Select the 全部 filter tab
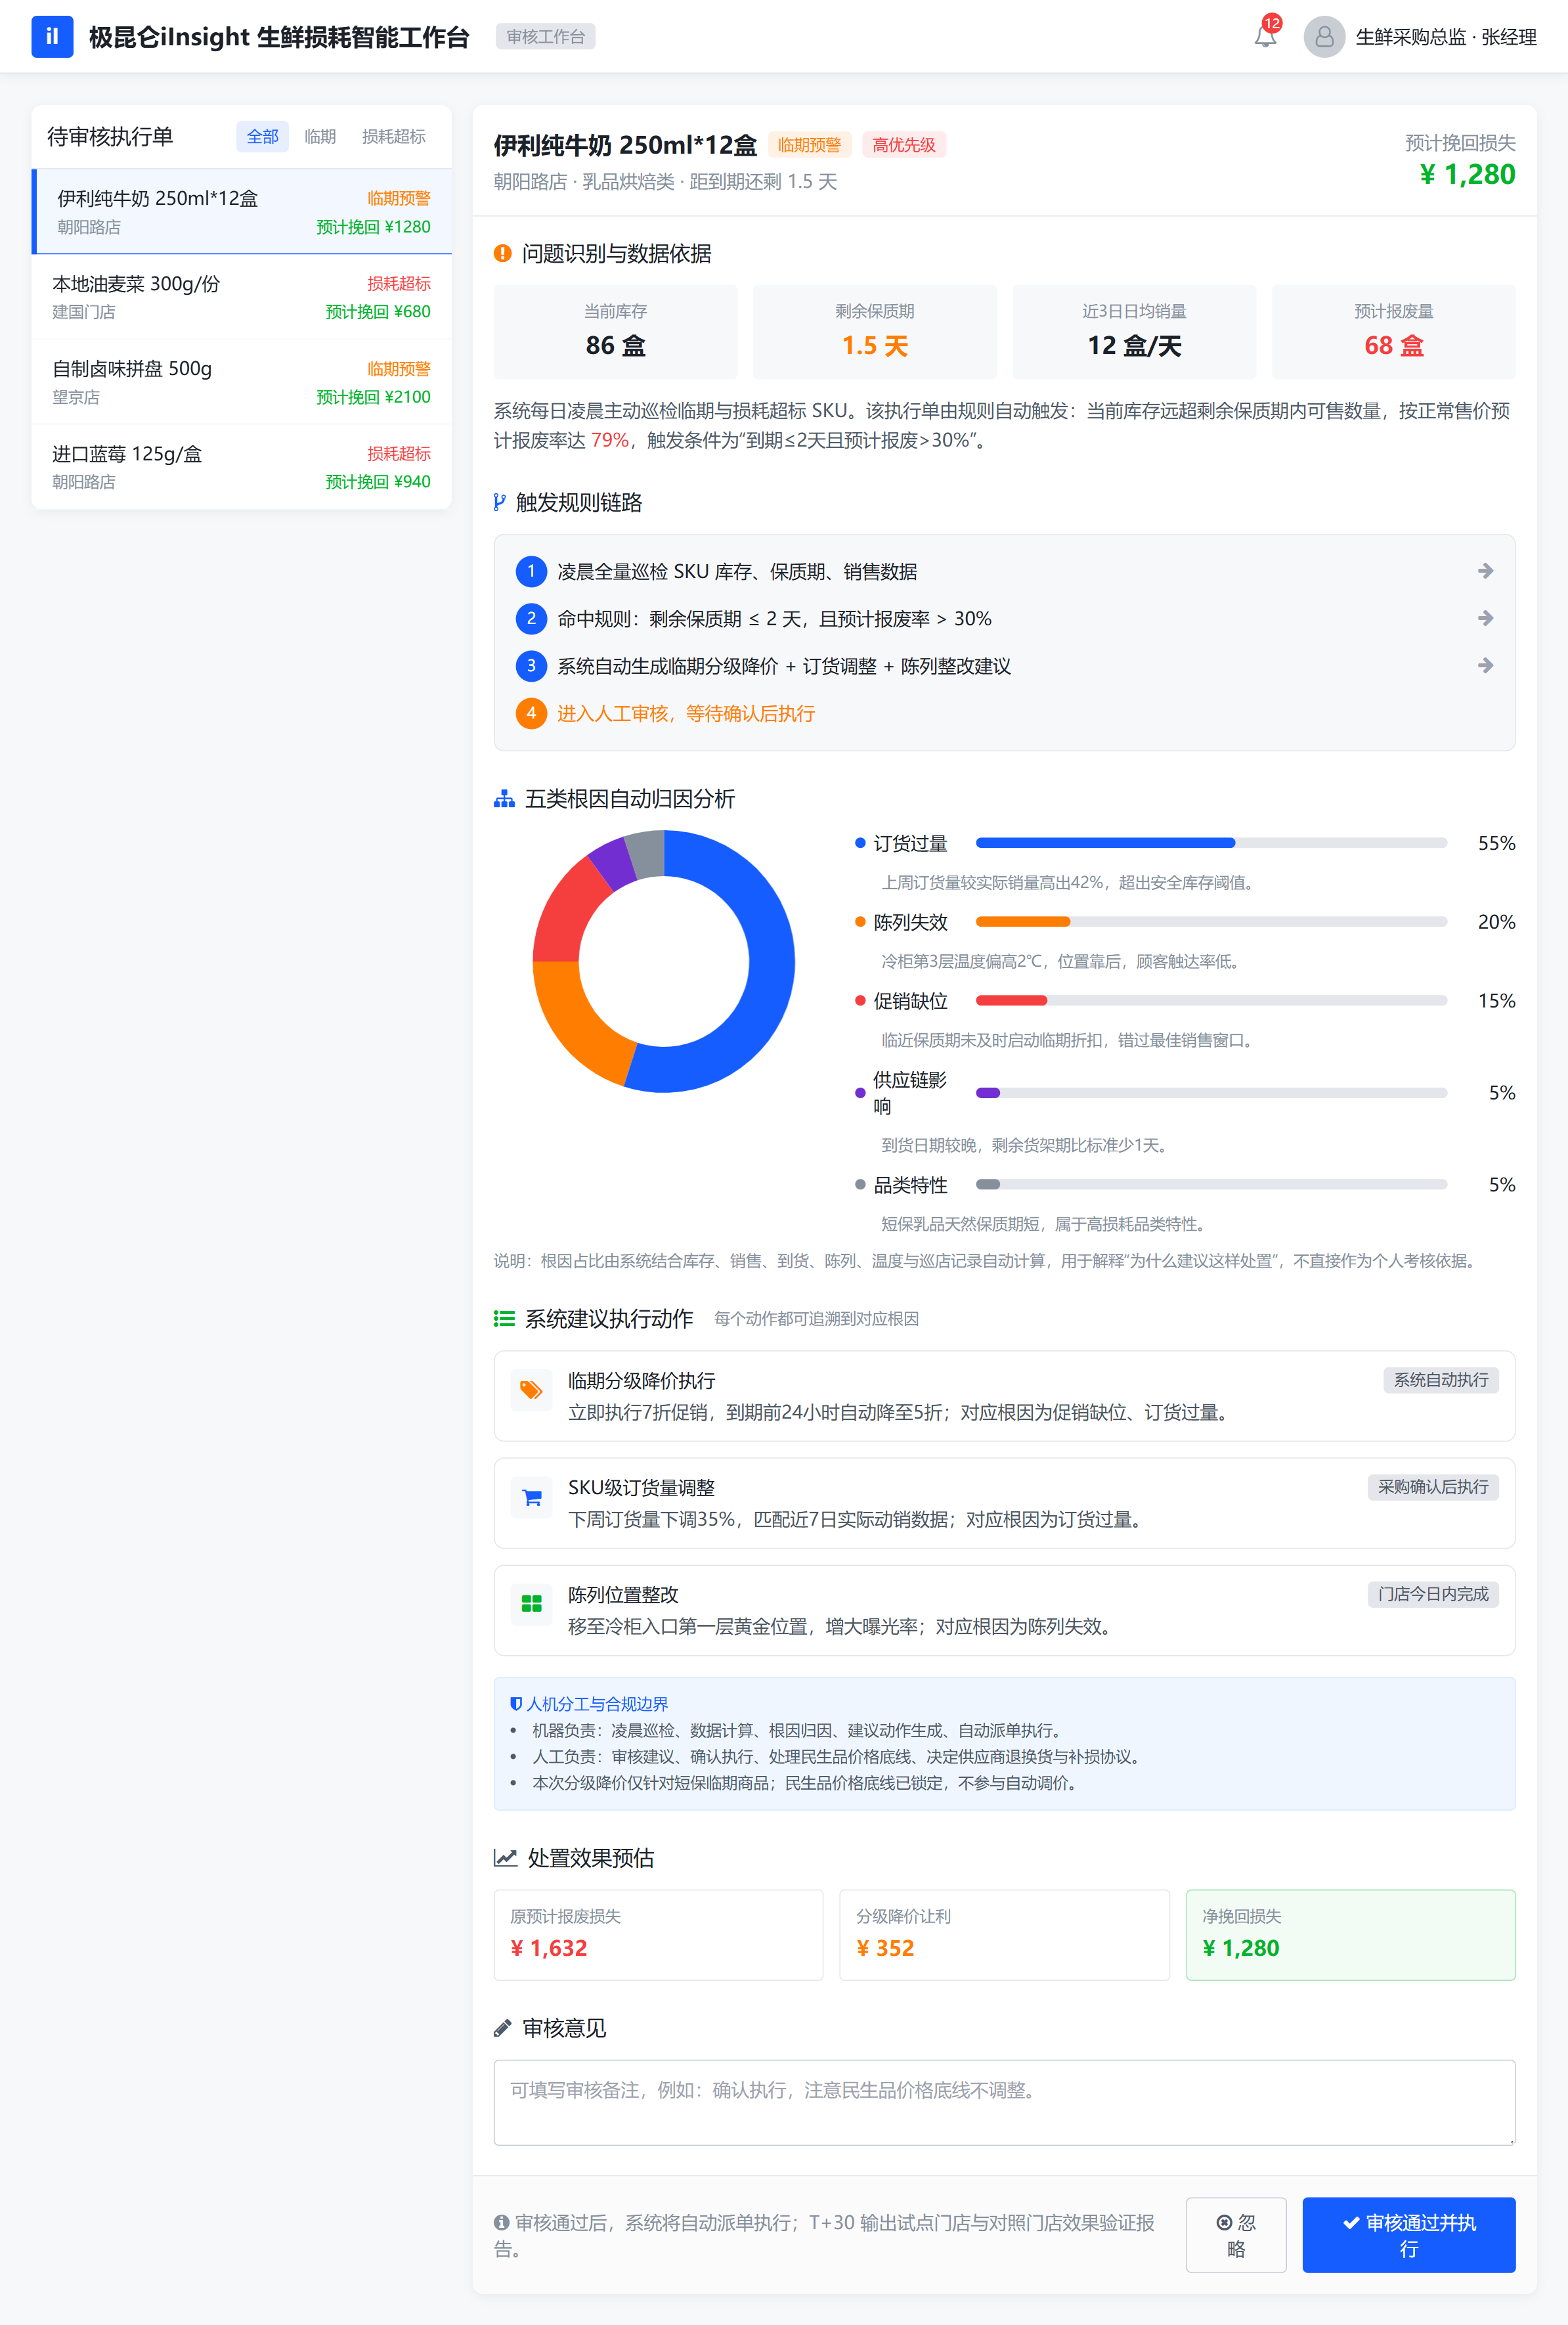This screenshot has height=2325, width=1568. (262, 136)
